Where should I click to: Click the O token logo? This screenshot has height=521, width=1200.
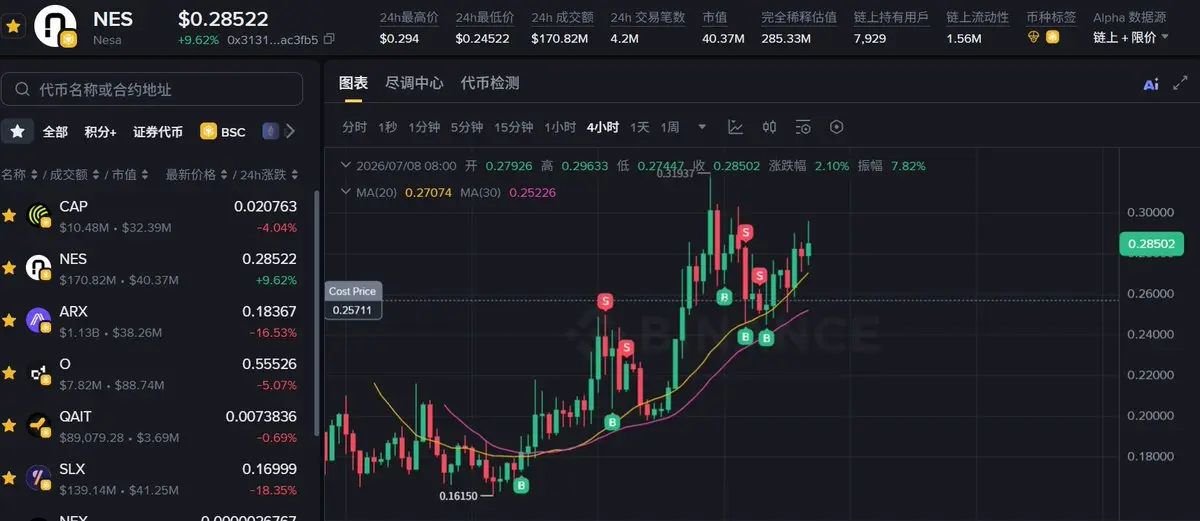(x=39, y=374)
